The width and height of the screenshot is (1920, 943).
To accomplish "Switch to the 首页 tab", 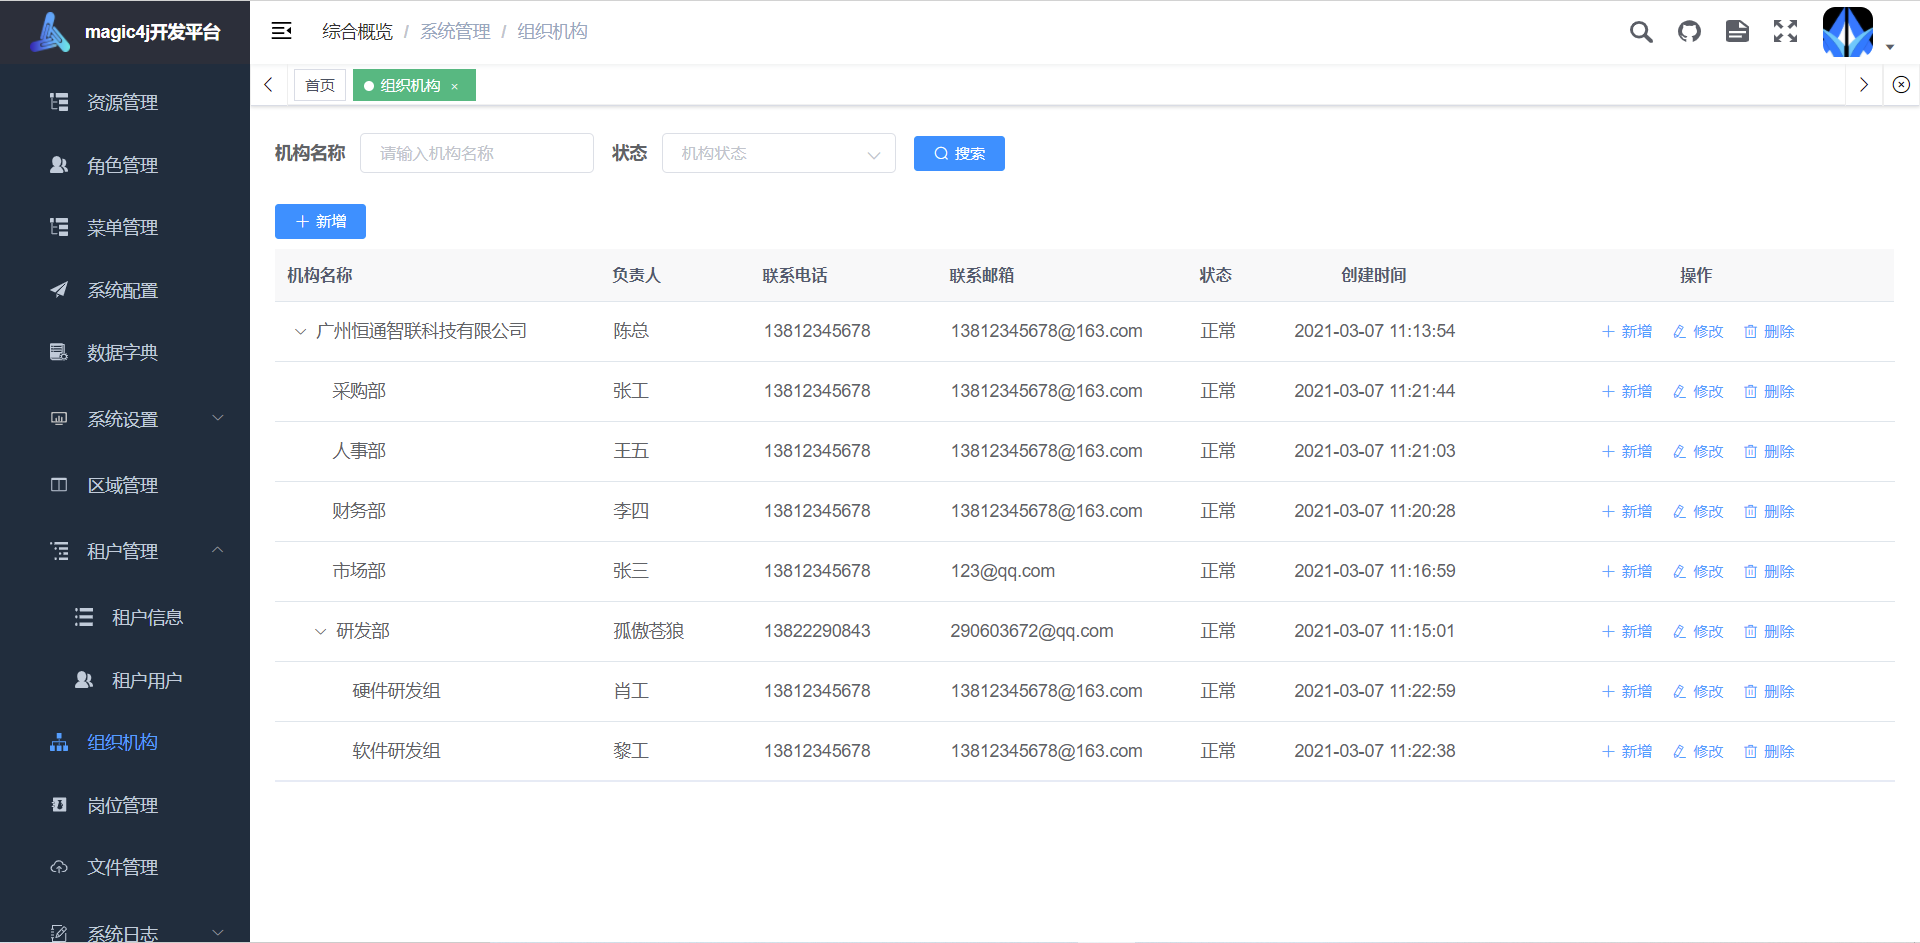I will [320, 85].
